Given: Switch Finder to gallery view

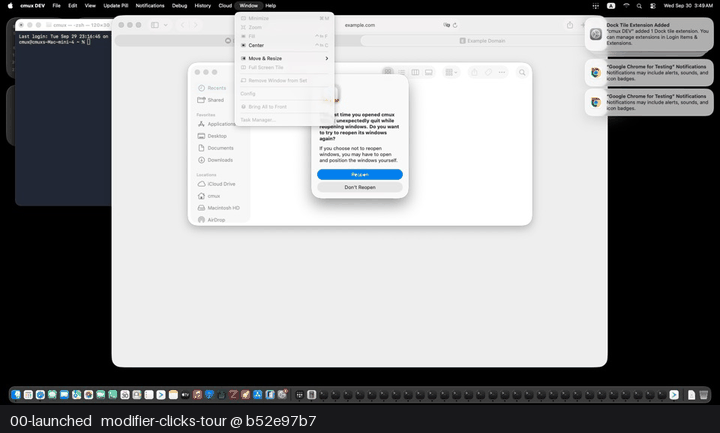Looking at the screenshot, I should tap(428, 72).
